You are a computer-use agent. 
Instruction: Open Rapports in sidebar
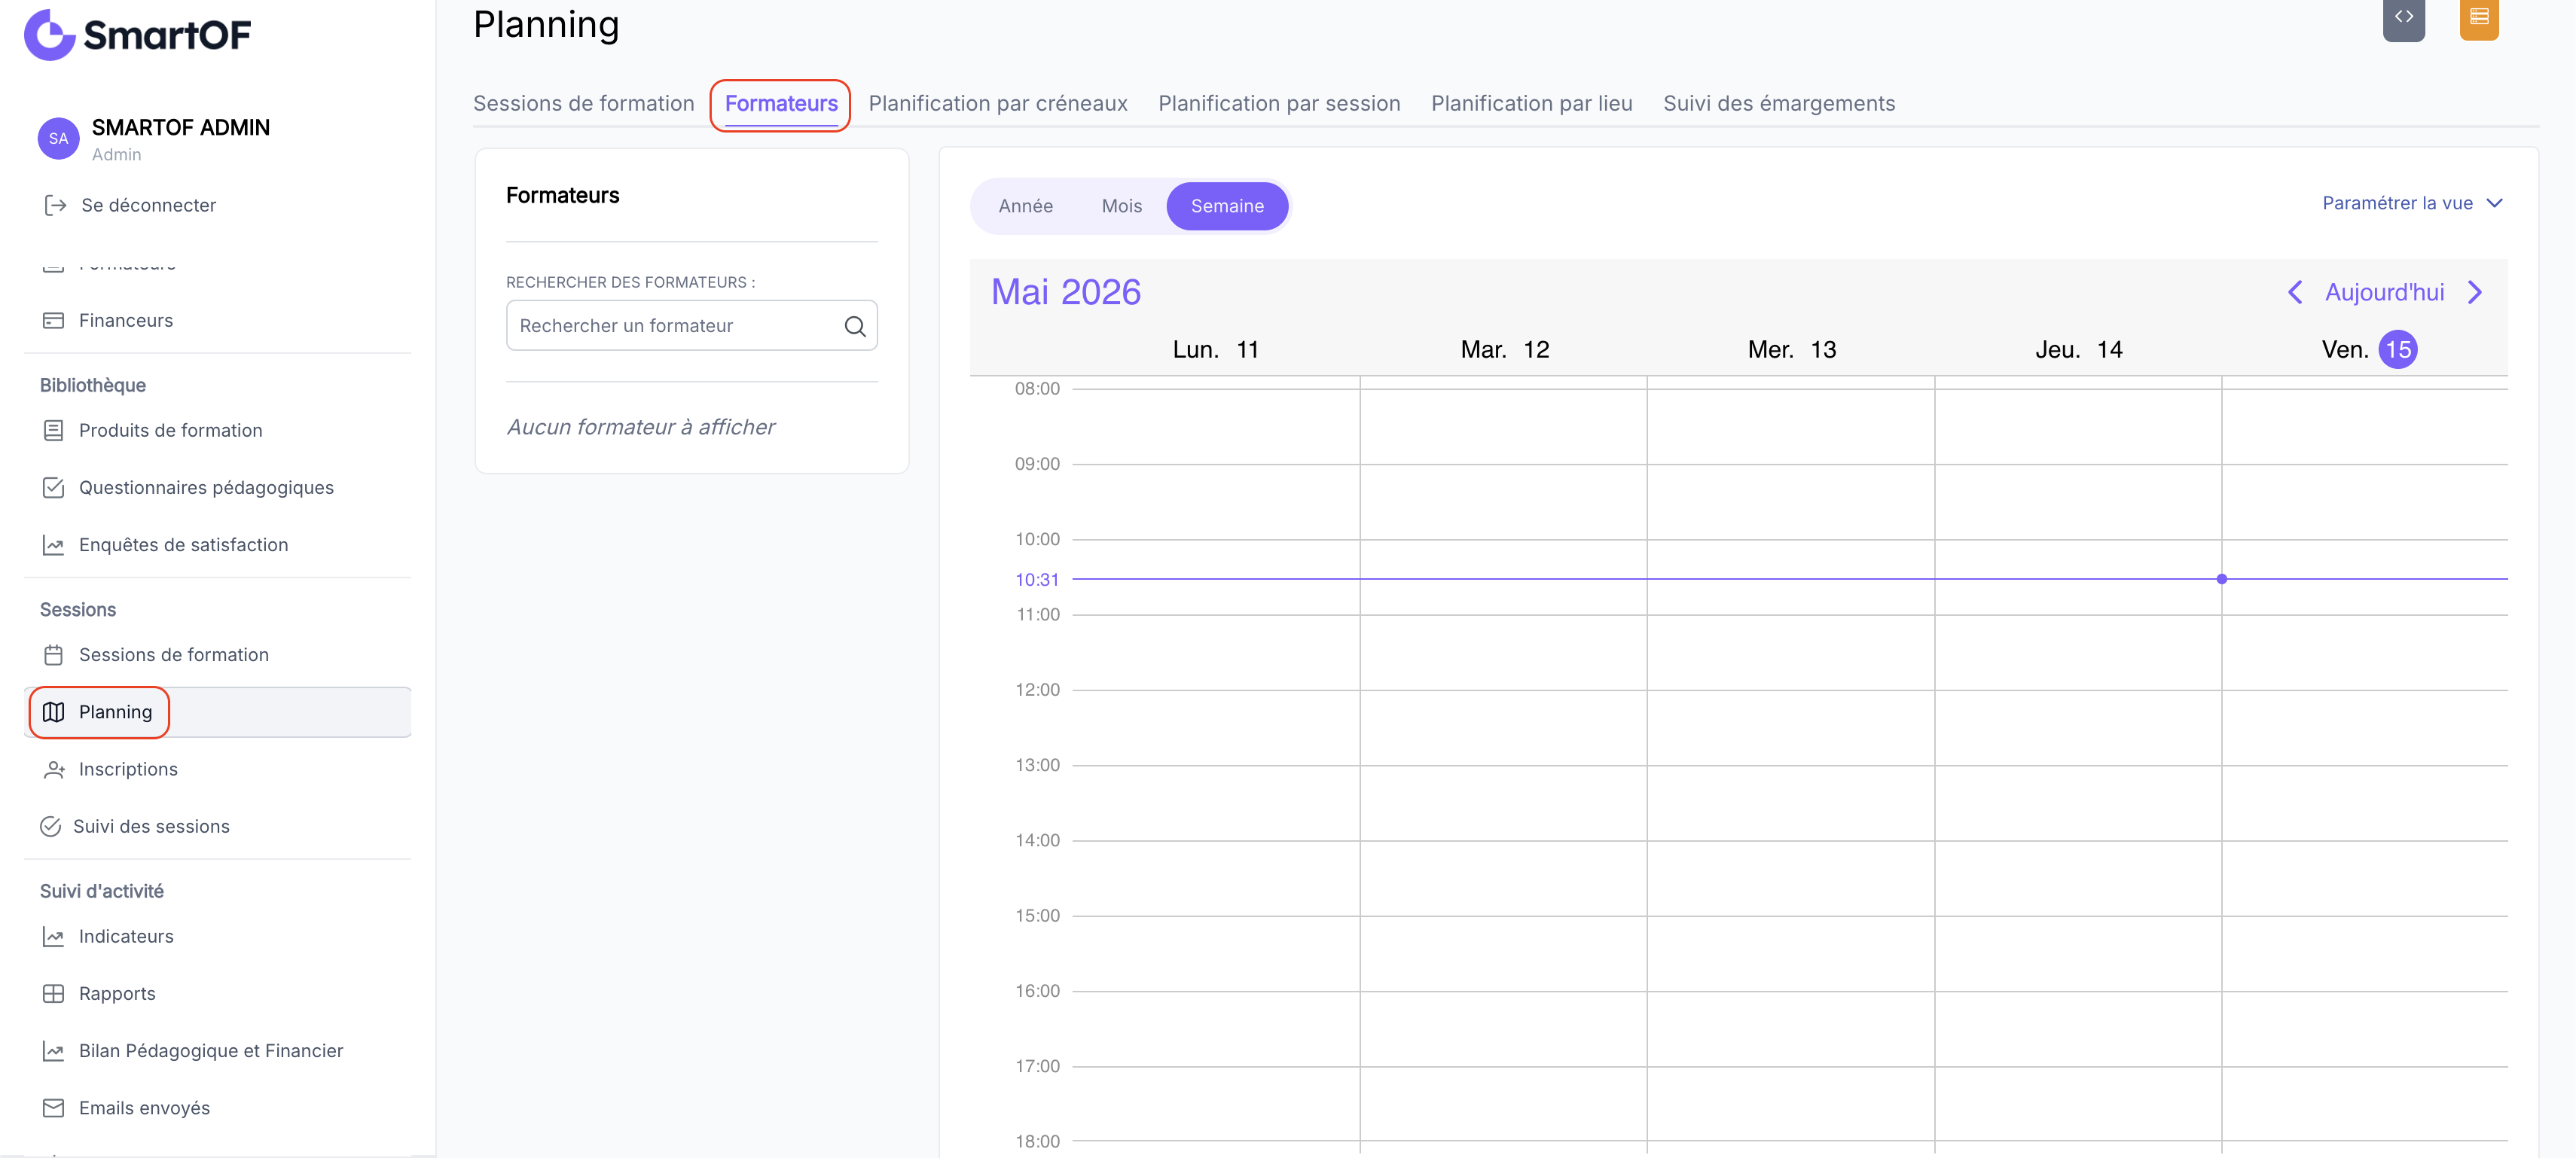point(117,993)
